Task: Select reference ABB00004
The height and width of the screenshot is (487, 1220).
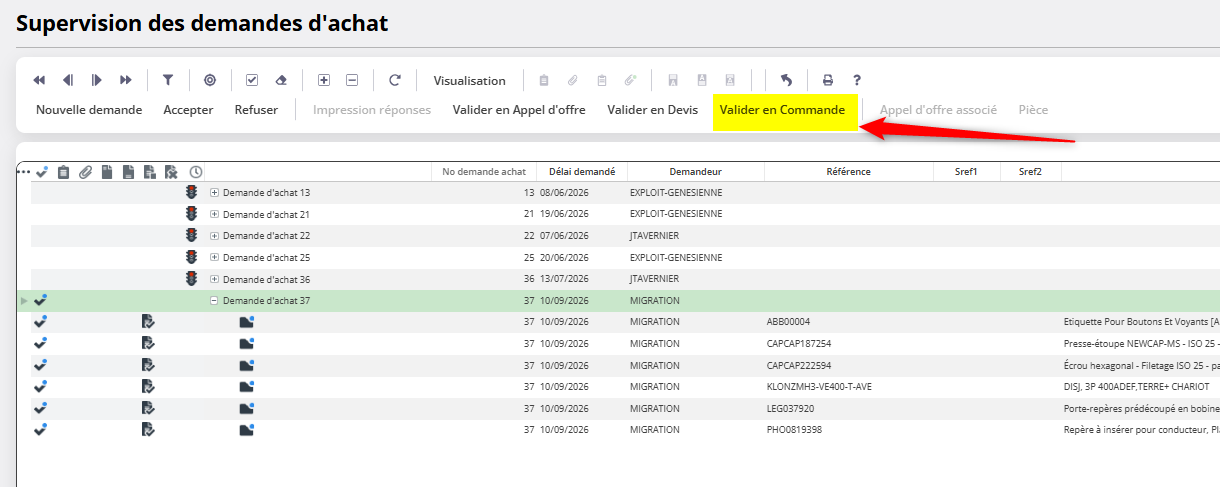Action: point(788,322)
